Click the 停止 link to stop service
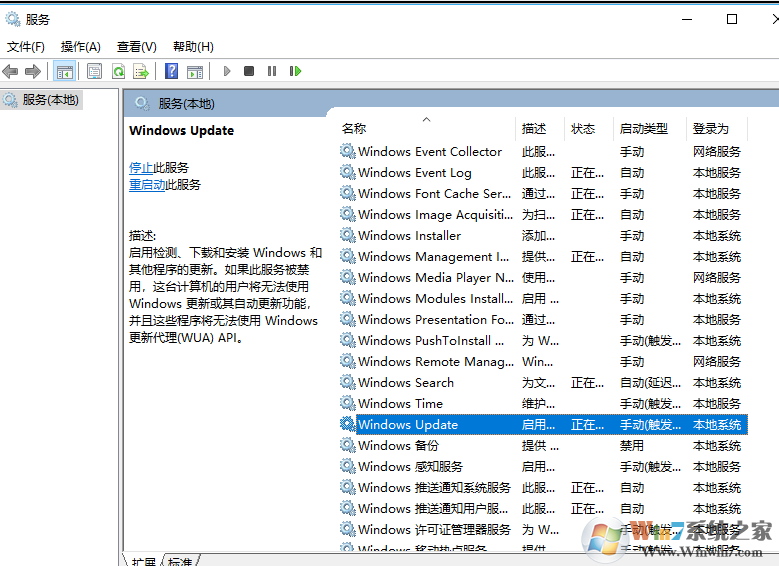This screenshot has height=566, width=779. point(141,167)
